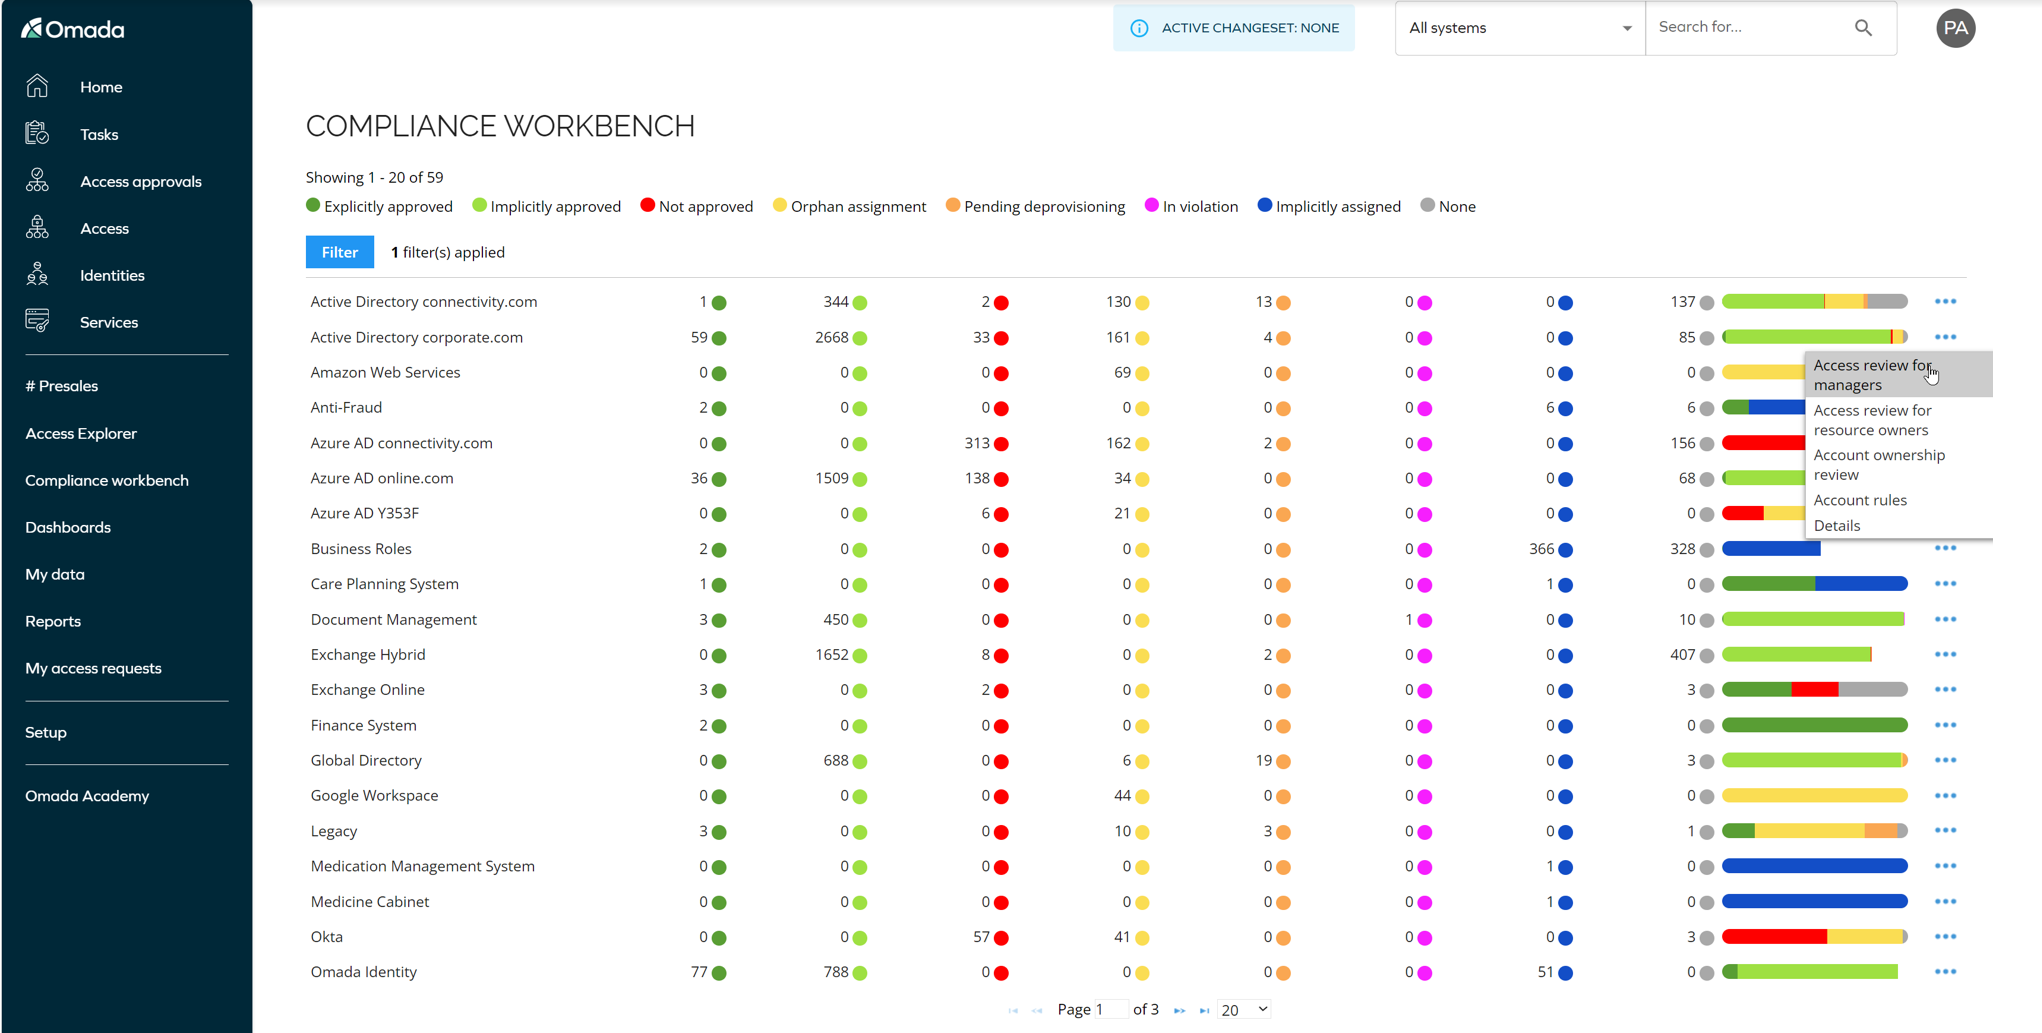Open My data link

[55, 574]
